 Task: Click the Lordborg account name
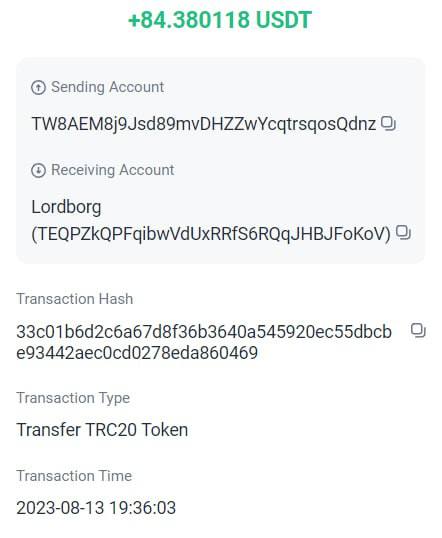[x=66, y=207]
